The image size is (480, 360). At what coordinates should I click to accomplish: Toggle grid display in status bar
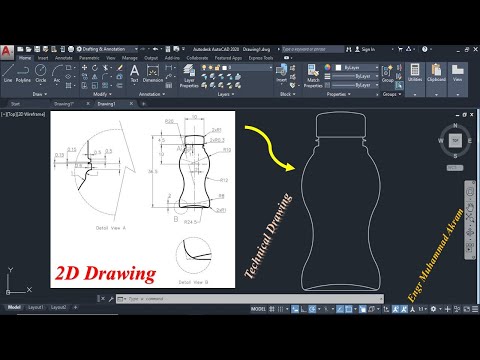272,309
